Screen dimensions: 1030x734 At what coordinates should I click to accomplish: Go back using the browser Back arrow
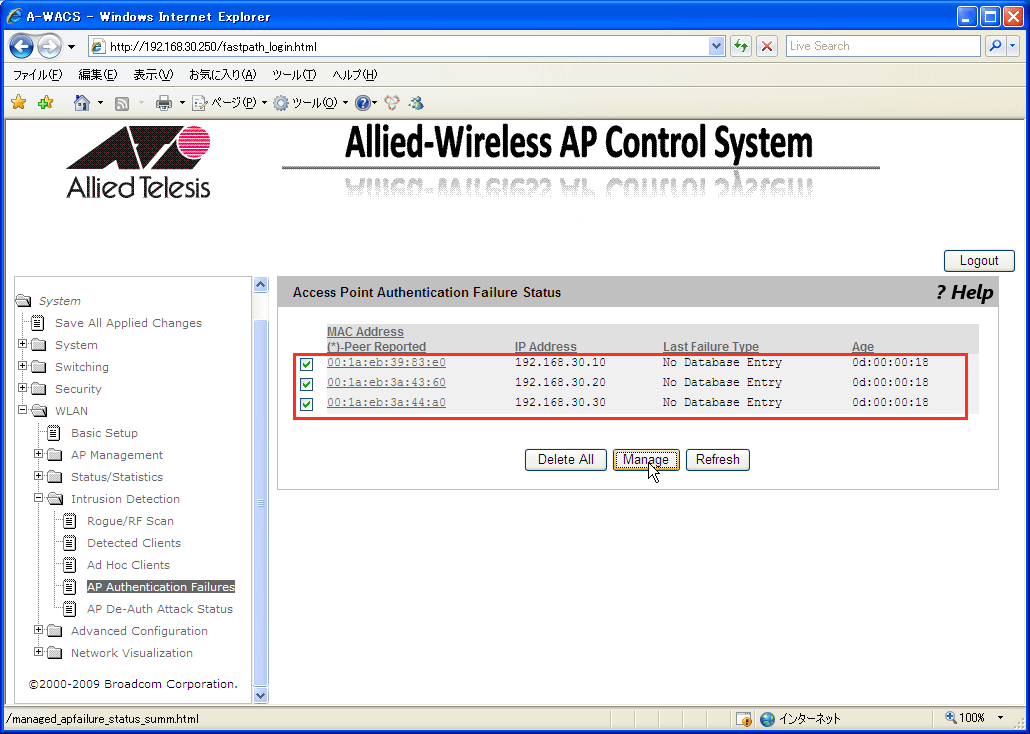point(22,46)
